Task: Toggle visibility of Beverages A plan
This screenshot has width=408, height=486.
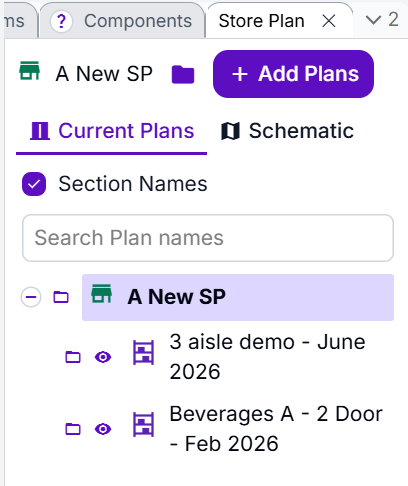Action: (x=103, y=429)
